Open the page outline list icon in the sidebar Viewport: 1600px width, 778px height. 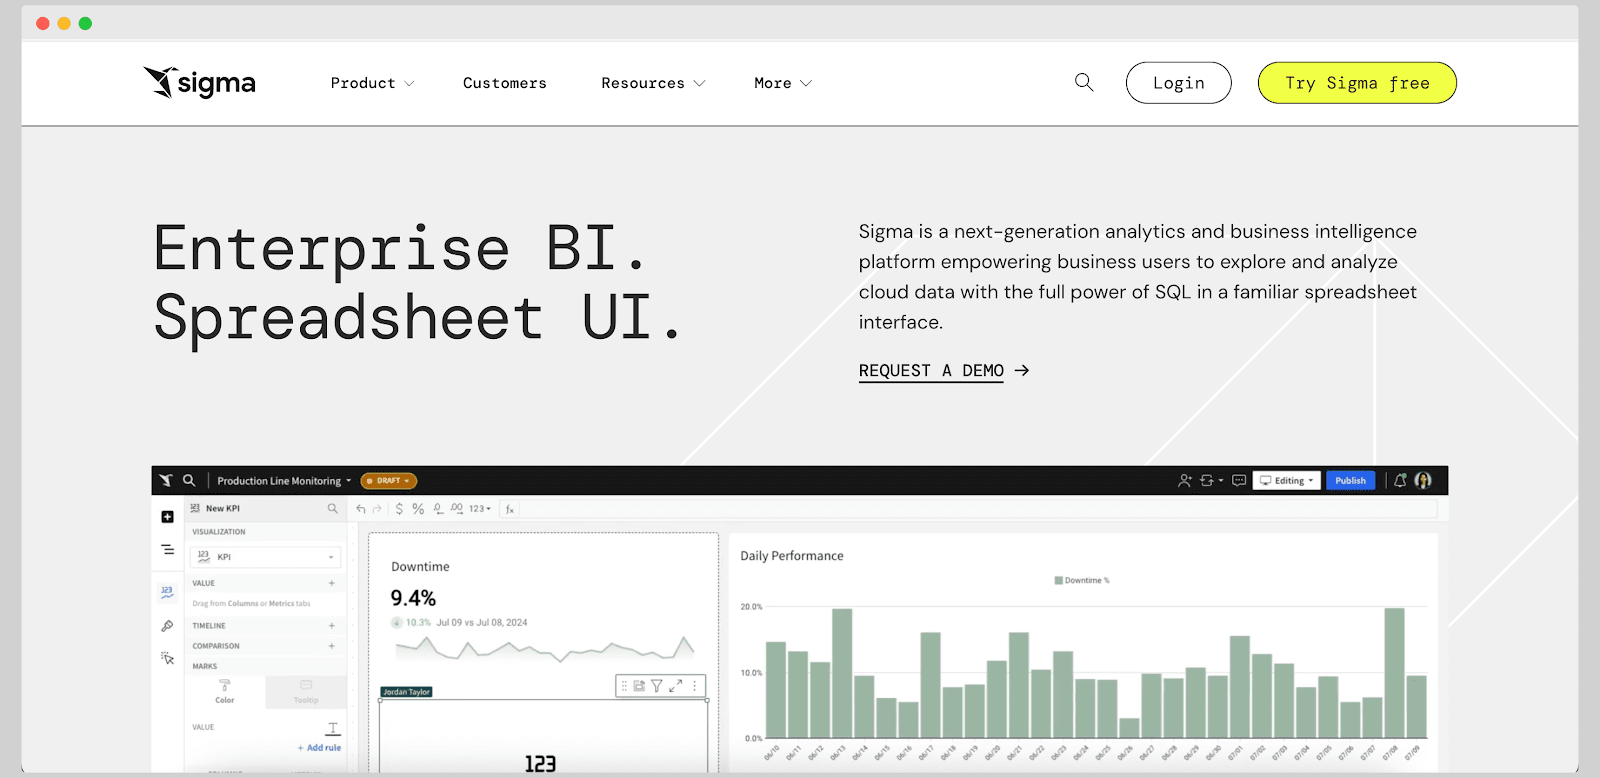(x=167, y=550)
